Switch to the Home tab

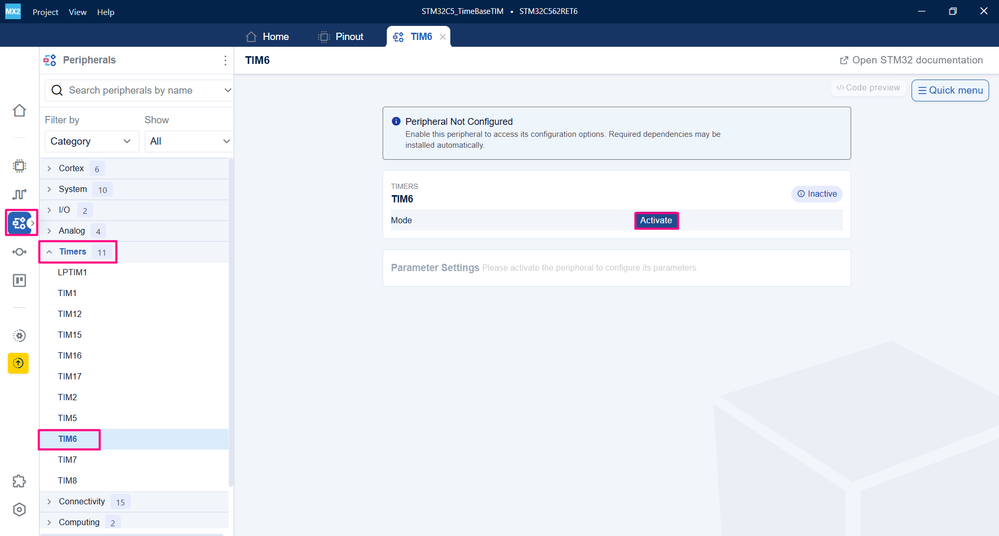click(x=268, y=37)
